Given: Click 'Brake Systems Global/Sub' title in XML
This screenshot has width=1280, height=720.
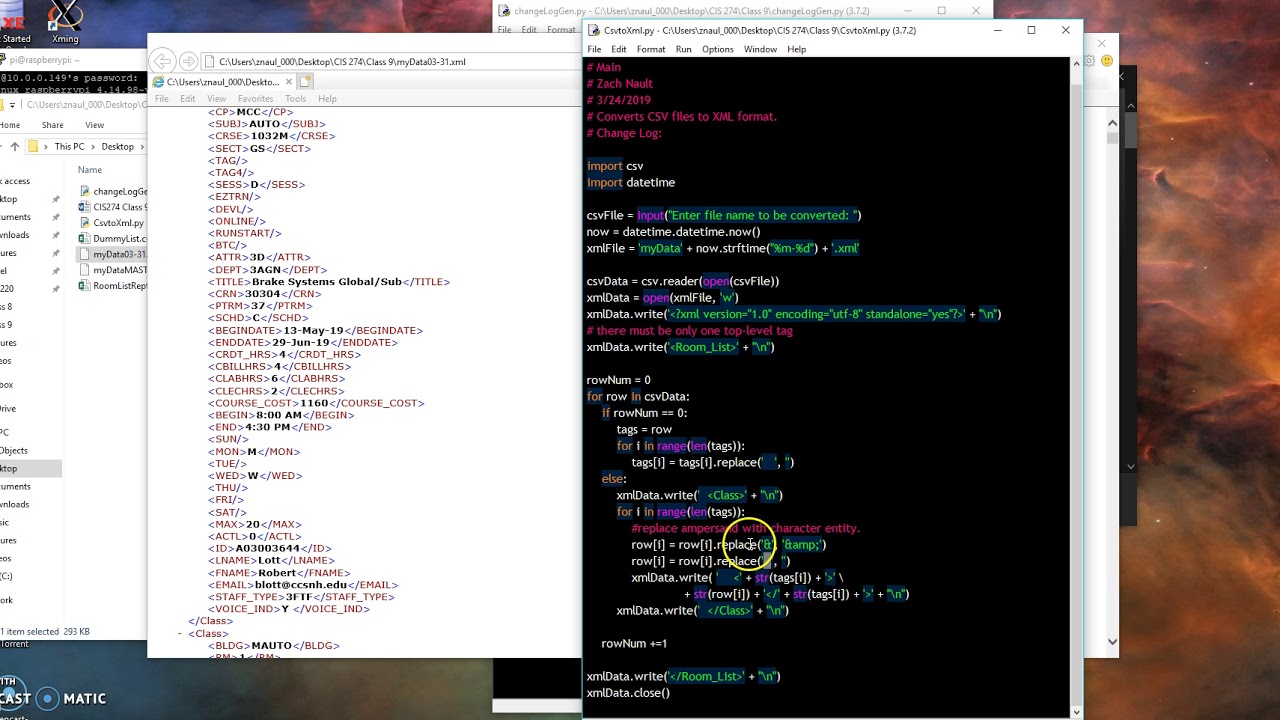Looking at the screenshot, I should coord(326,282).
